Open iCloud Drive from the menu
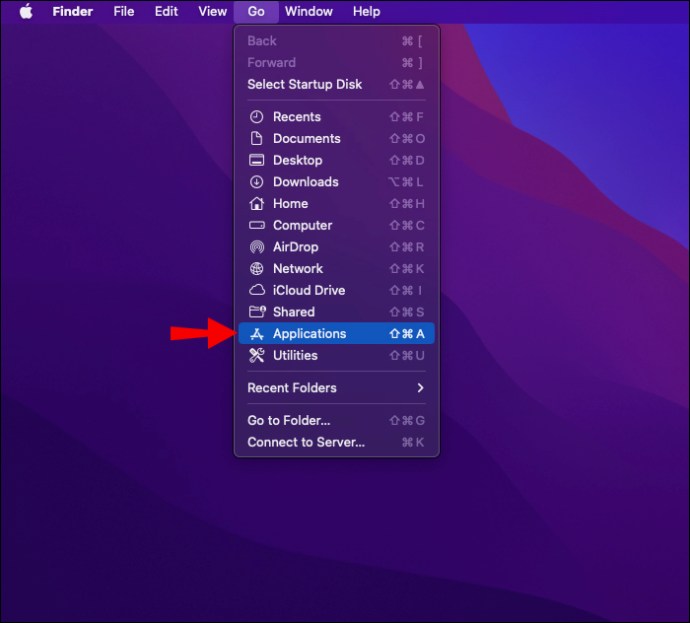This screenshot has width=690, height=623. tap(337, 290)
